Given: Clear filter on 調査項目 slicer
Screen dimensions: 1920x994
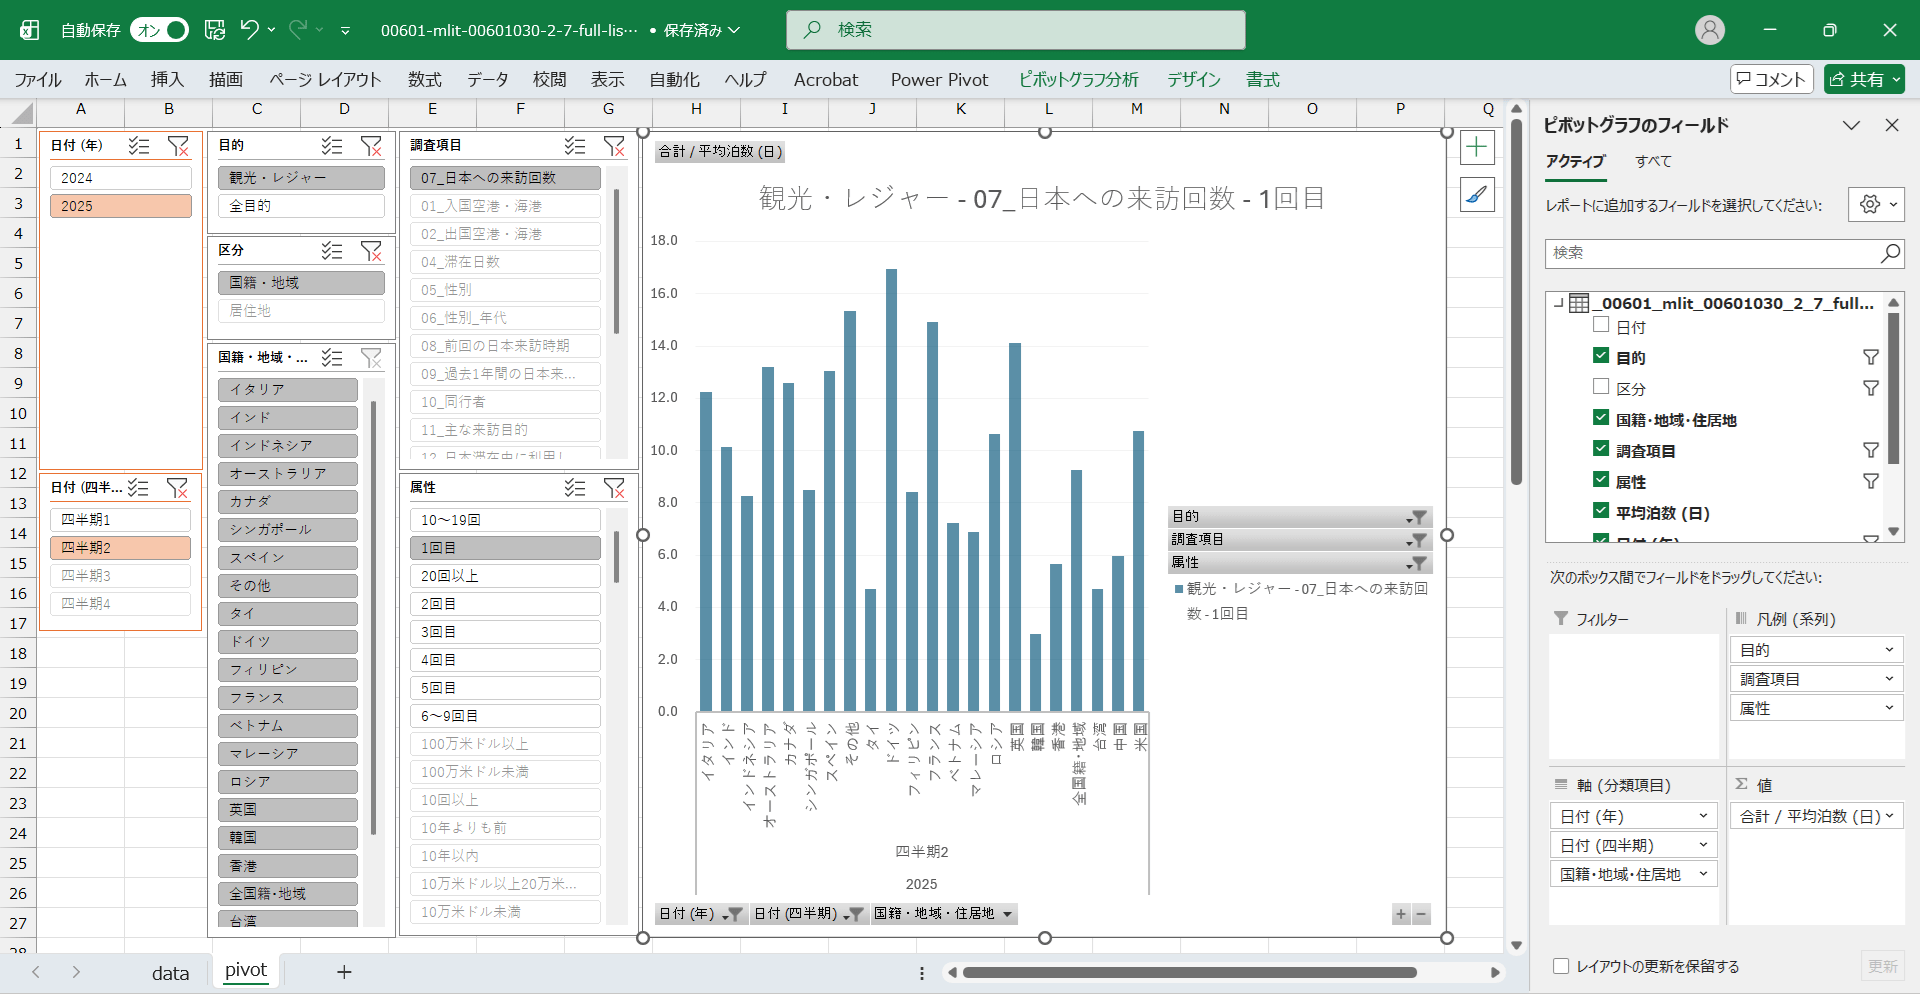Looking at the screenshot, I should 614,146.
